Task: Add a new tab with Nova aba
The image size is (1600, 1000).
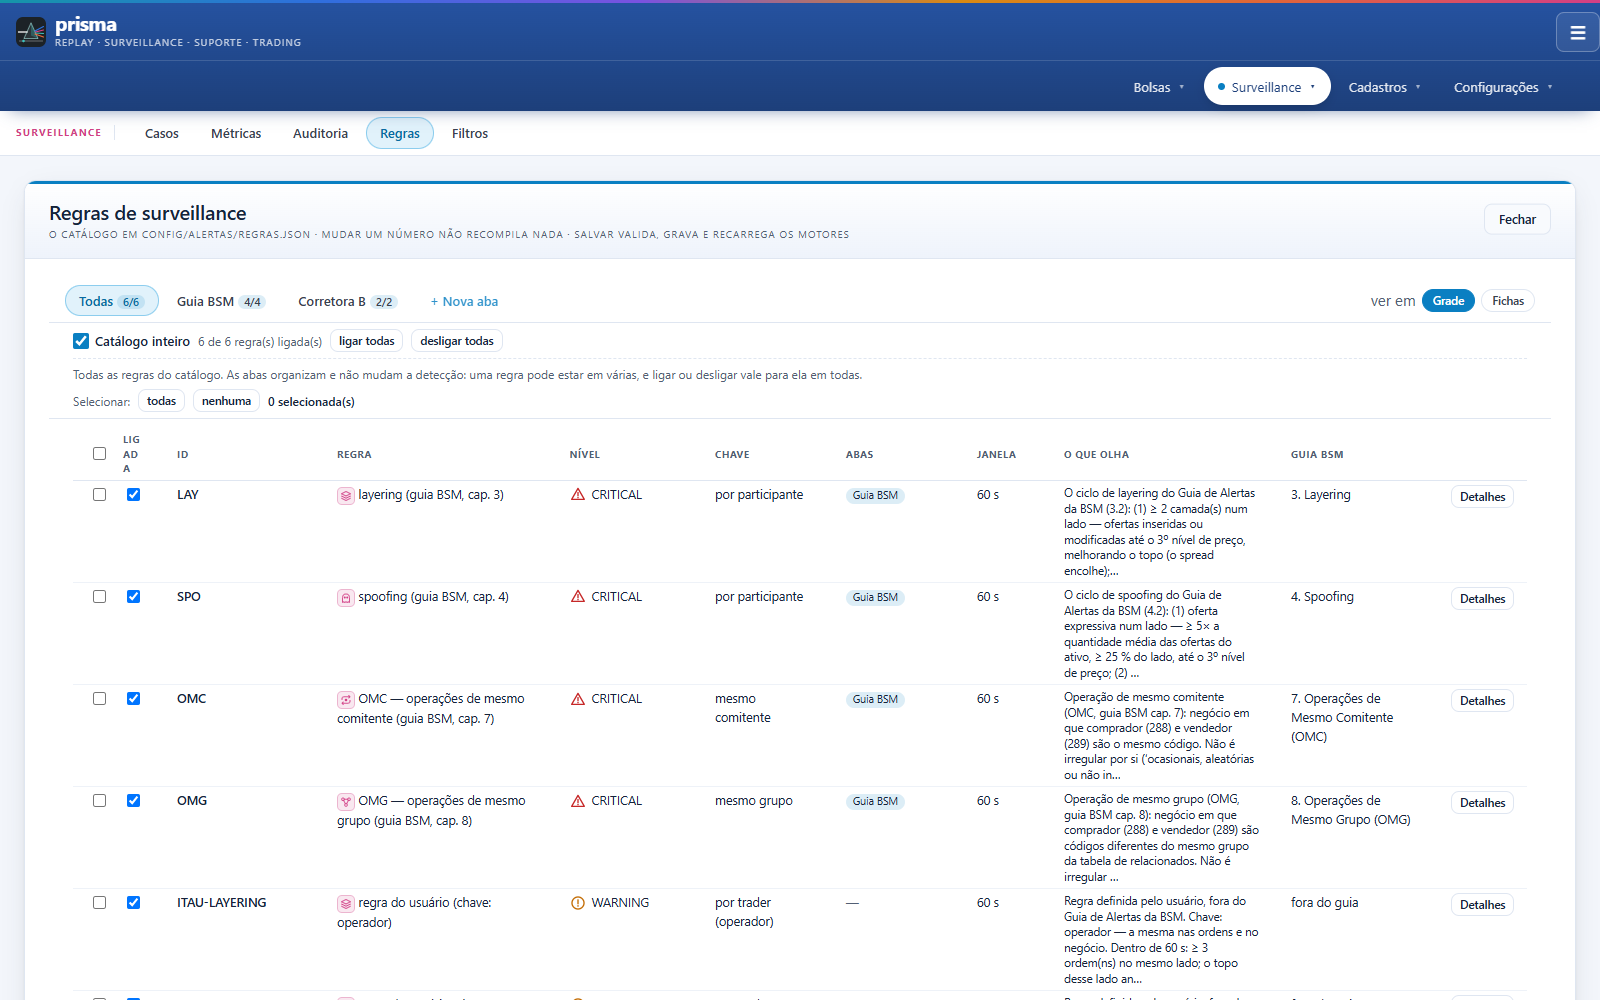Action: (x=464, y=301)
